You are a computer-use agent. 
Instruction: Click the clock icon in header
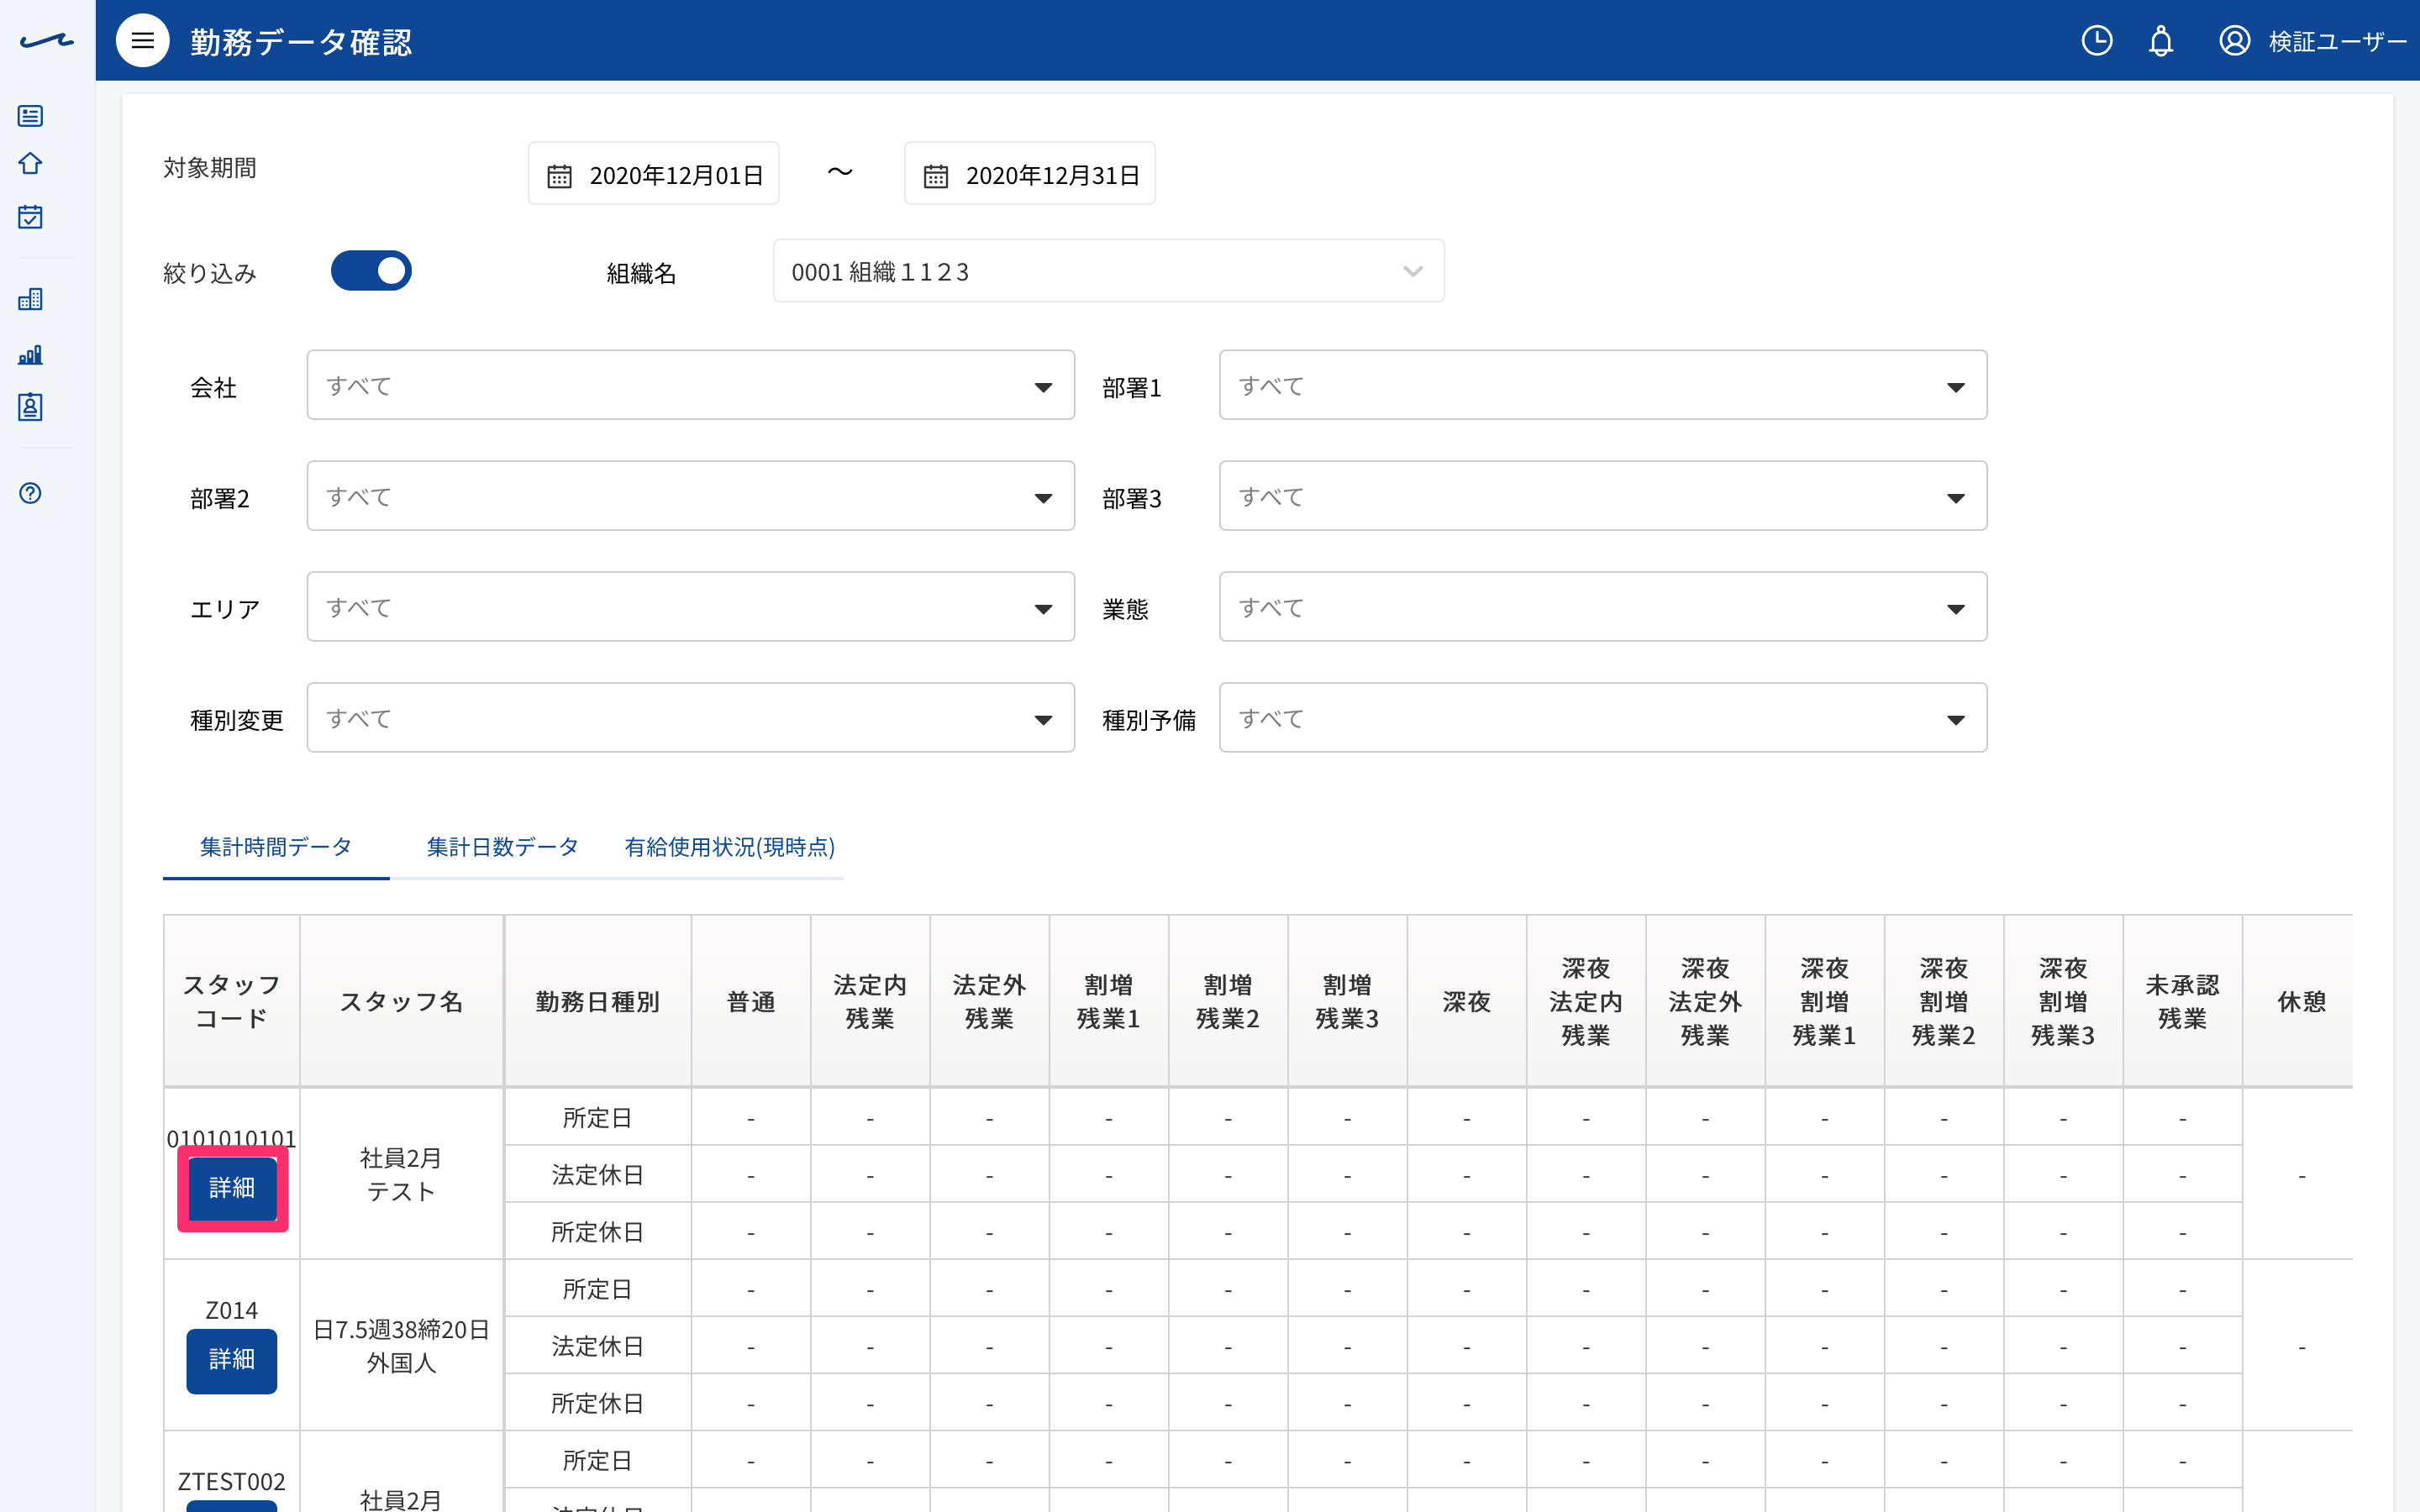click(2097, 41)
